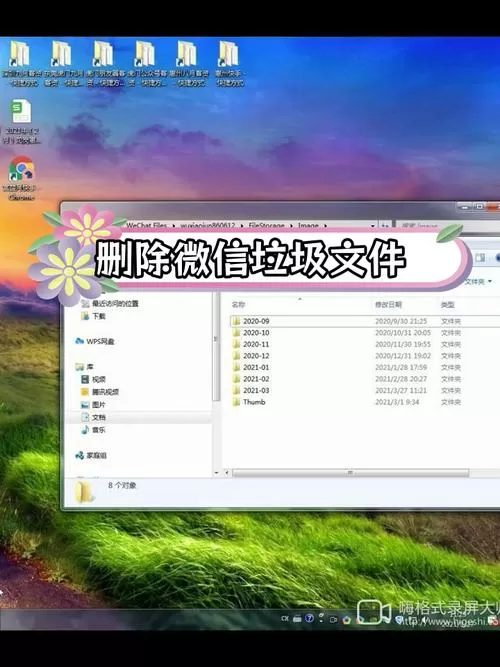Select 家庭组 in the sidebar
Screen dimensions: 500x667
(91, 455)
